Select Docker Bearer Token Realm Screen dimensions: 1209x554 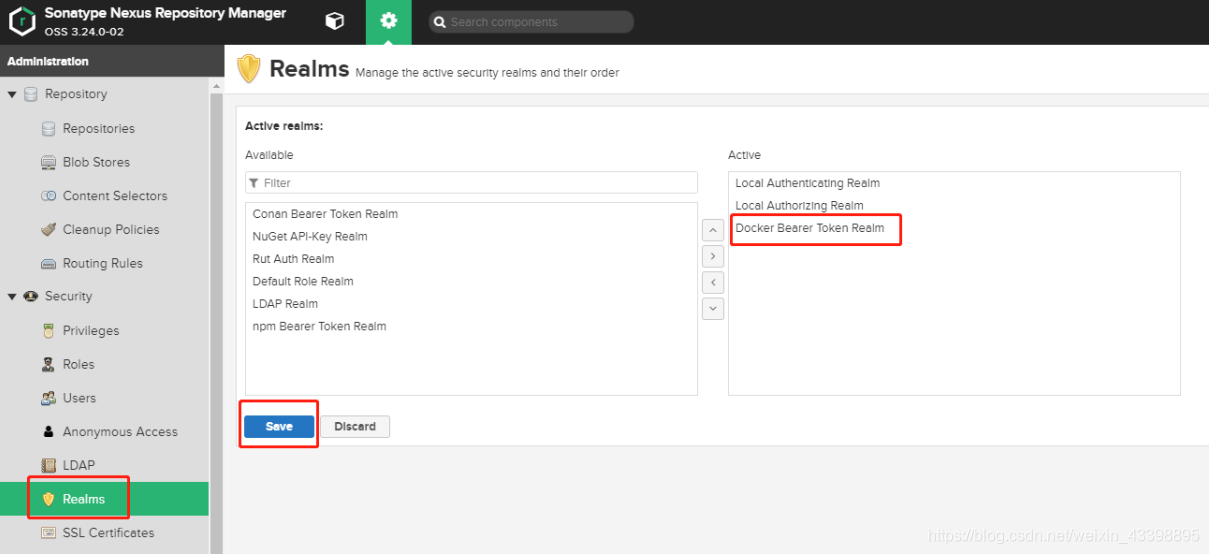[810, 228]
